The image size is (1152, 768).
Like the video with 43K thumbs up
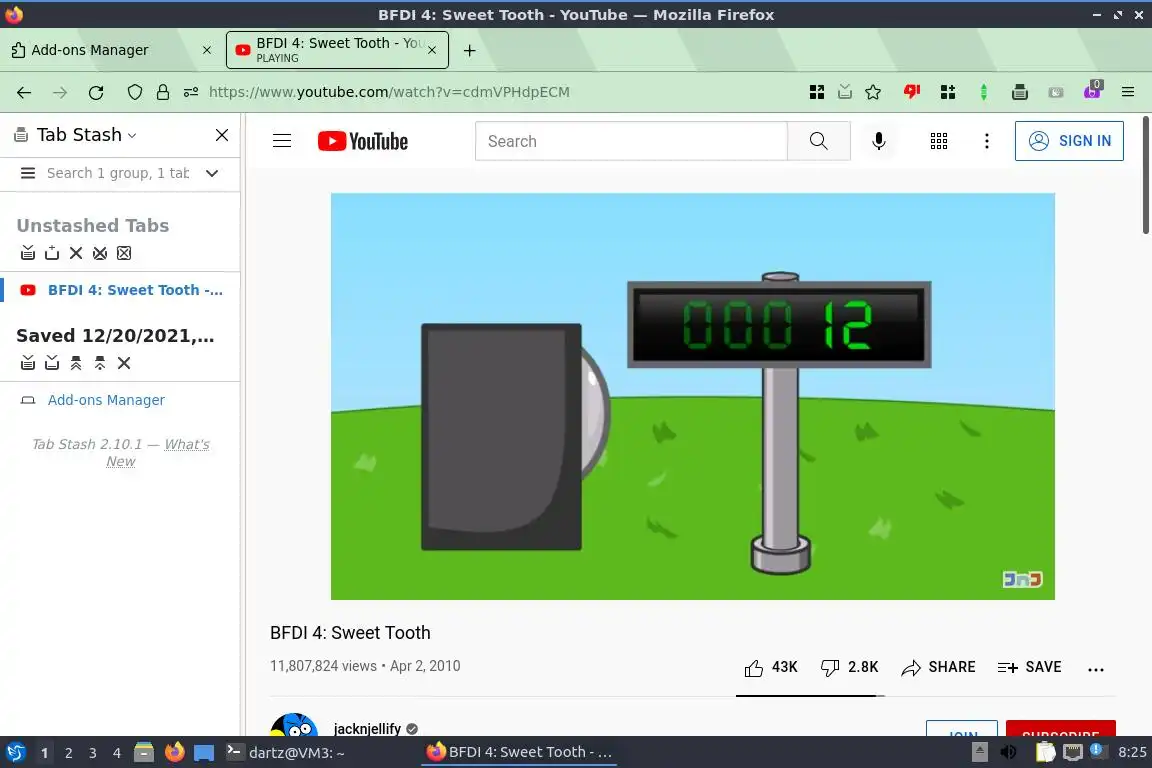771,667
